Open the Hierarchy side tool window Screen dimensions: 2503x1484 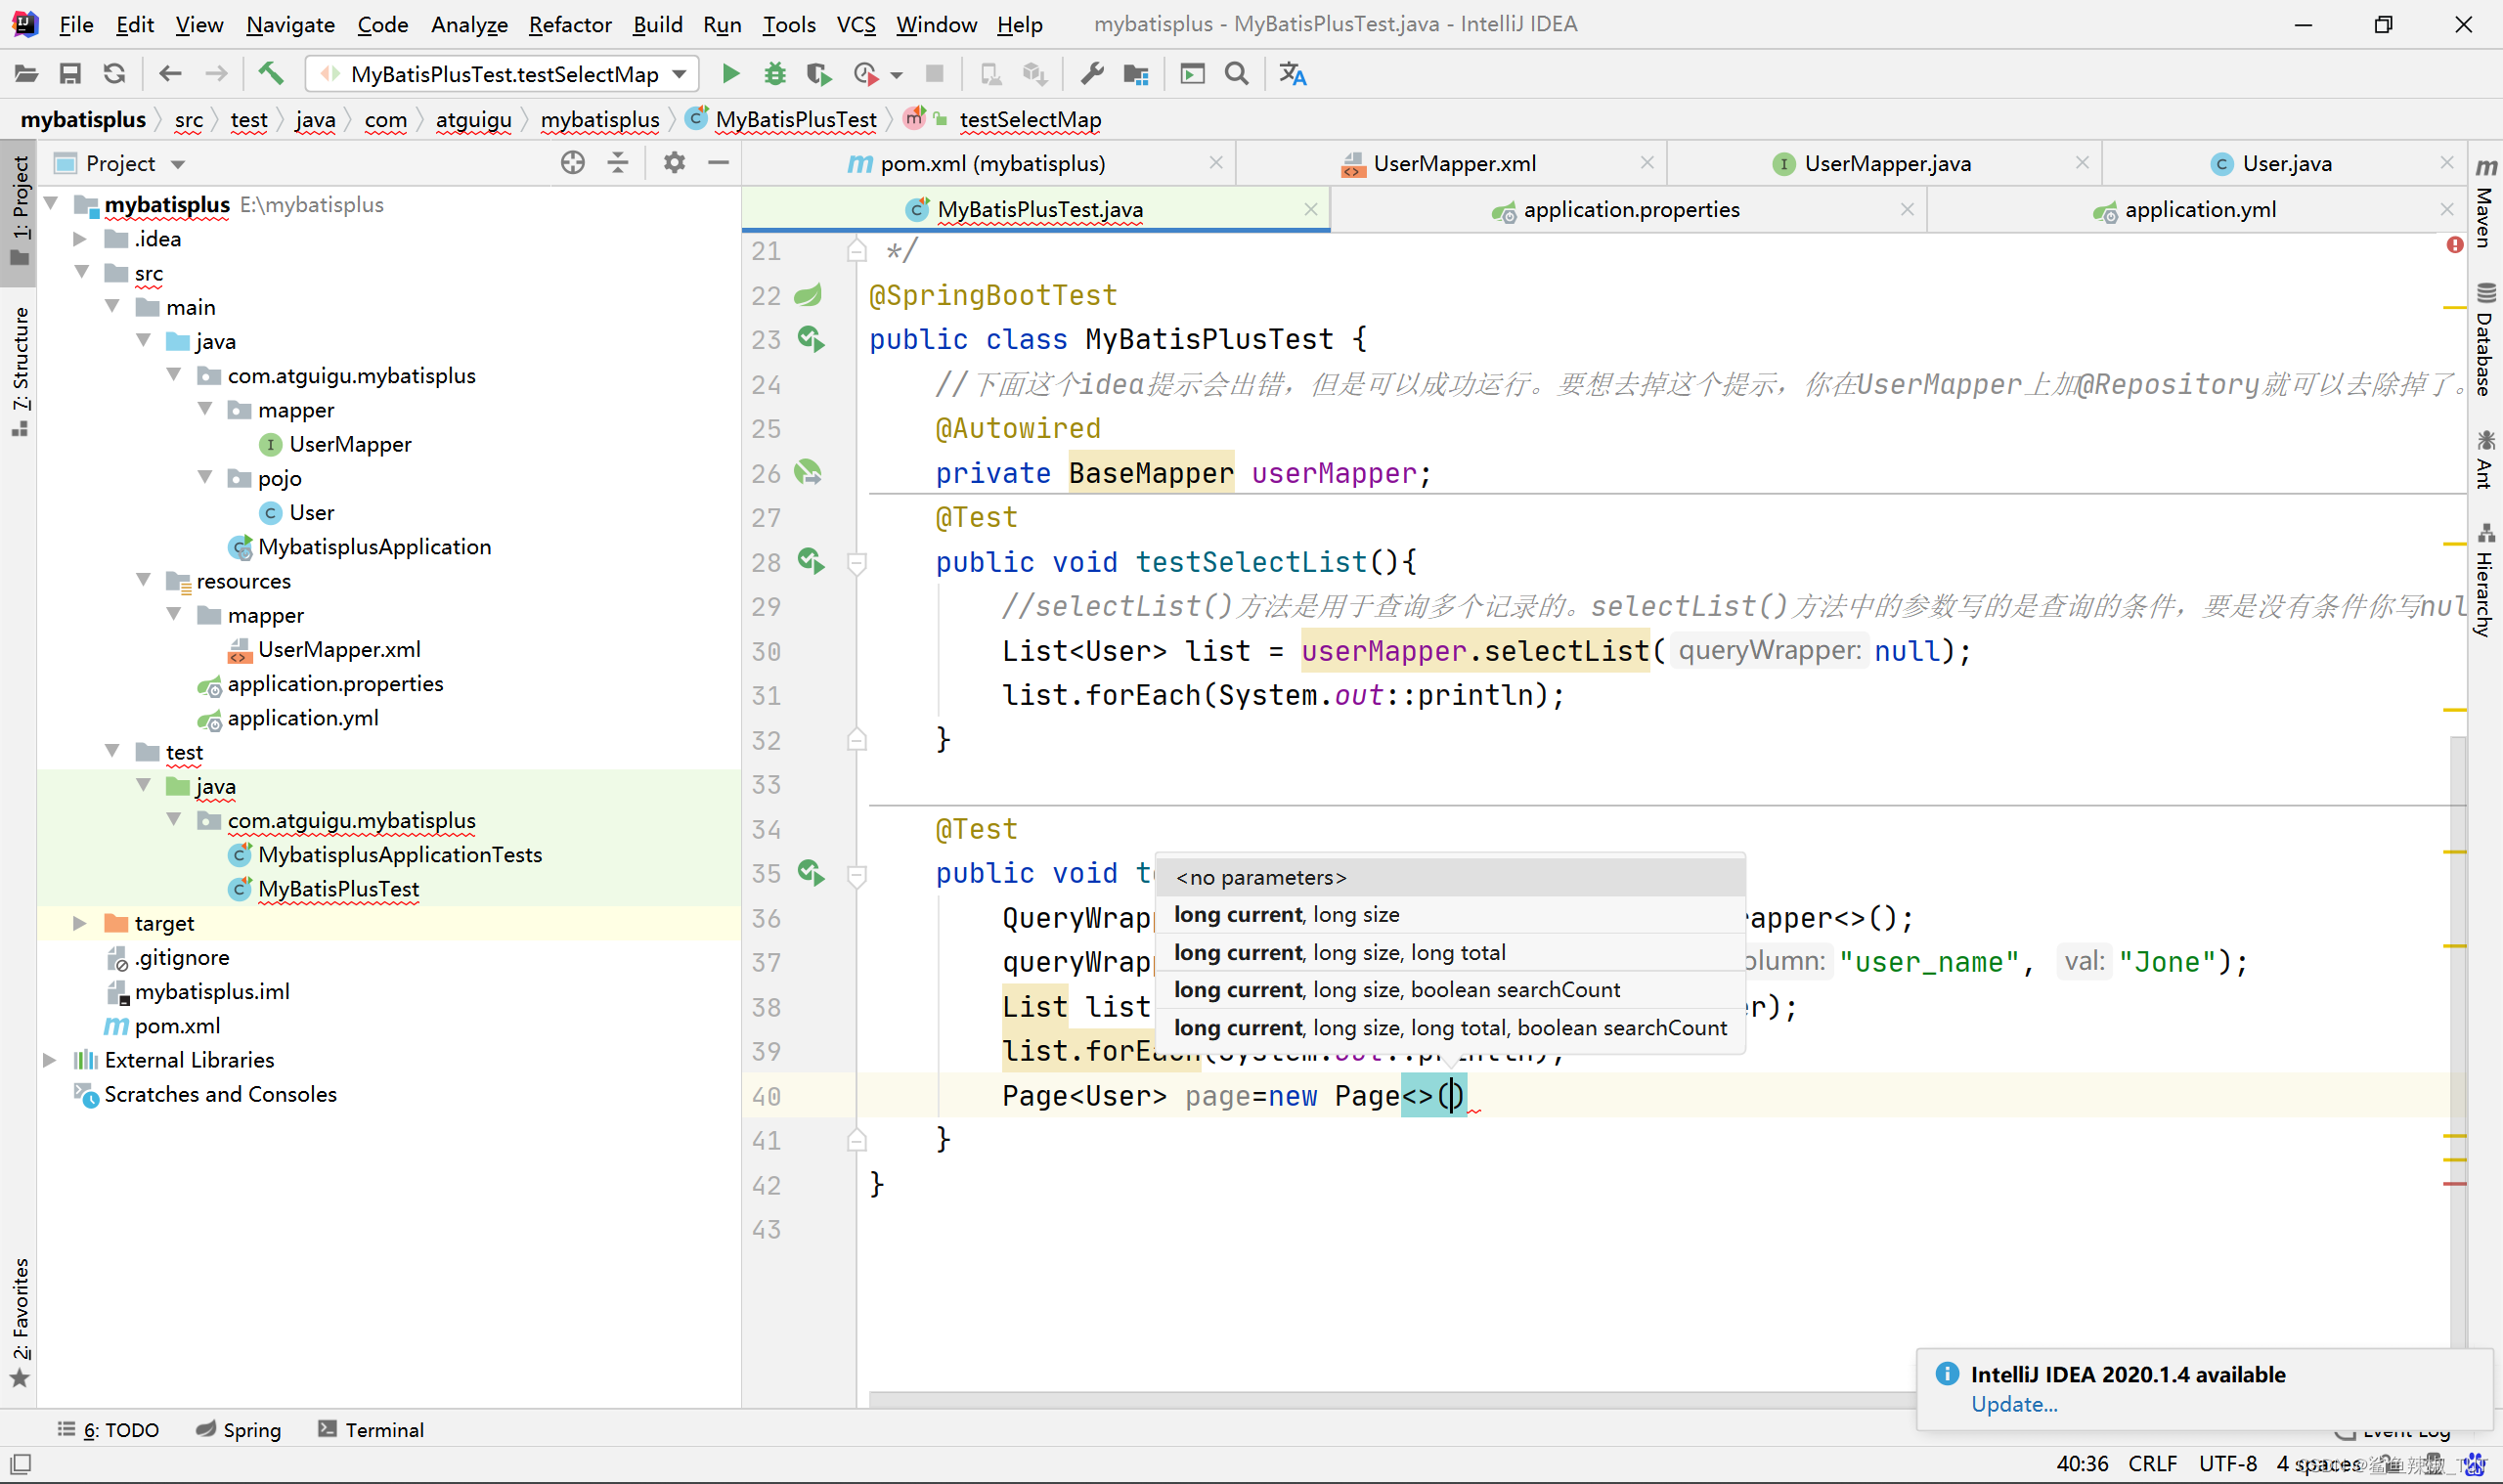click(2486, 580)
